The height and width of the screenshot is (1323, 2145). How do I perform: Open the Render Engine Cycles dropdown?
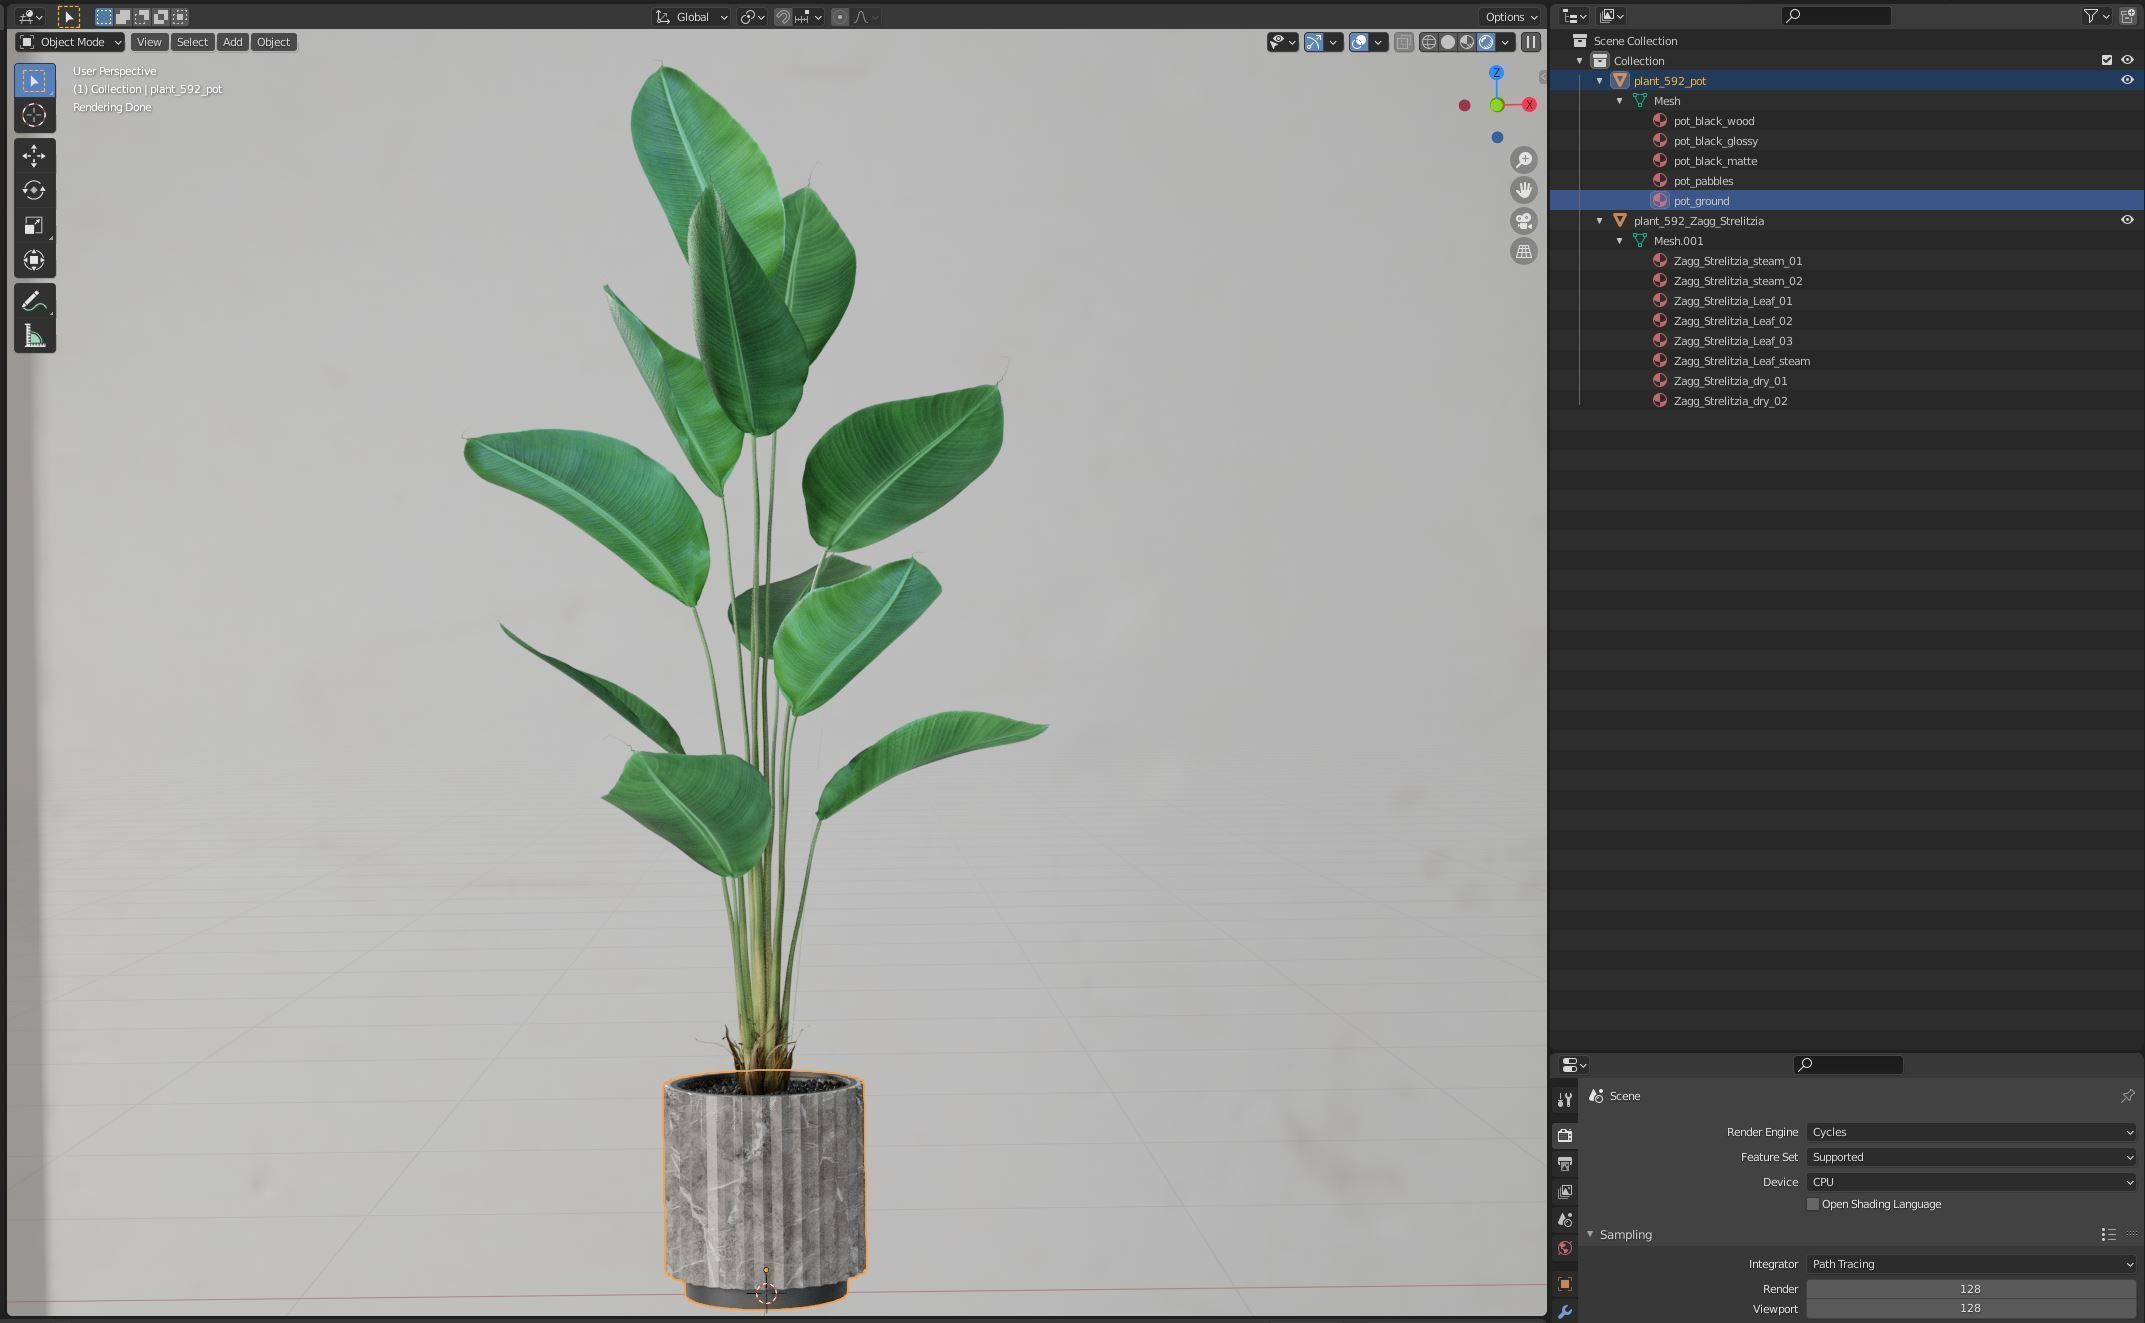[x=1970, y=1132]
